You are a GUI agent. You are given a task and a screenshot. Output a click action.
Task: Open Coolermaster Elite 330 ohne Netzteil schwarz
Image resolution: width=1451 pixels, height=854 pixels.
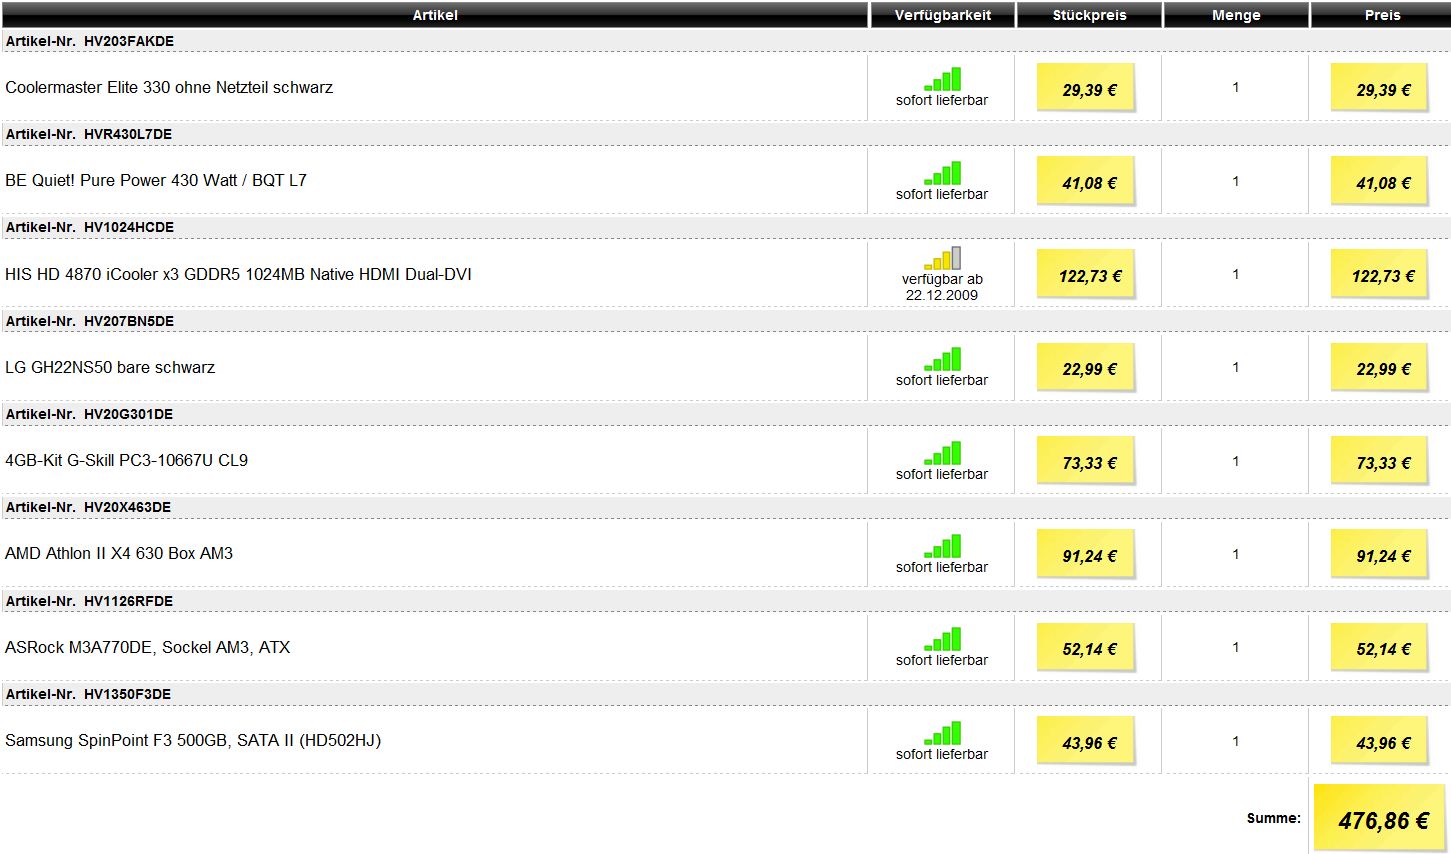click(x=169, y=87)
